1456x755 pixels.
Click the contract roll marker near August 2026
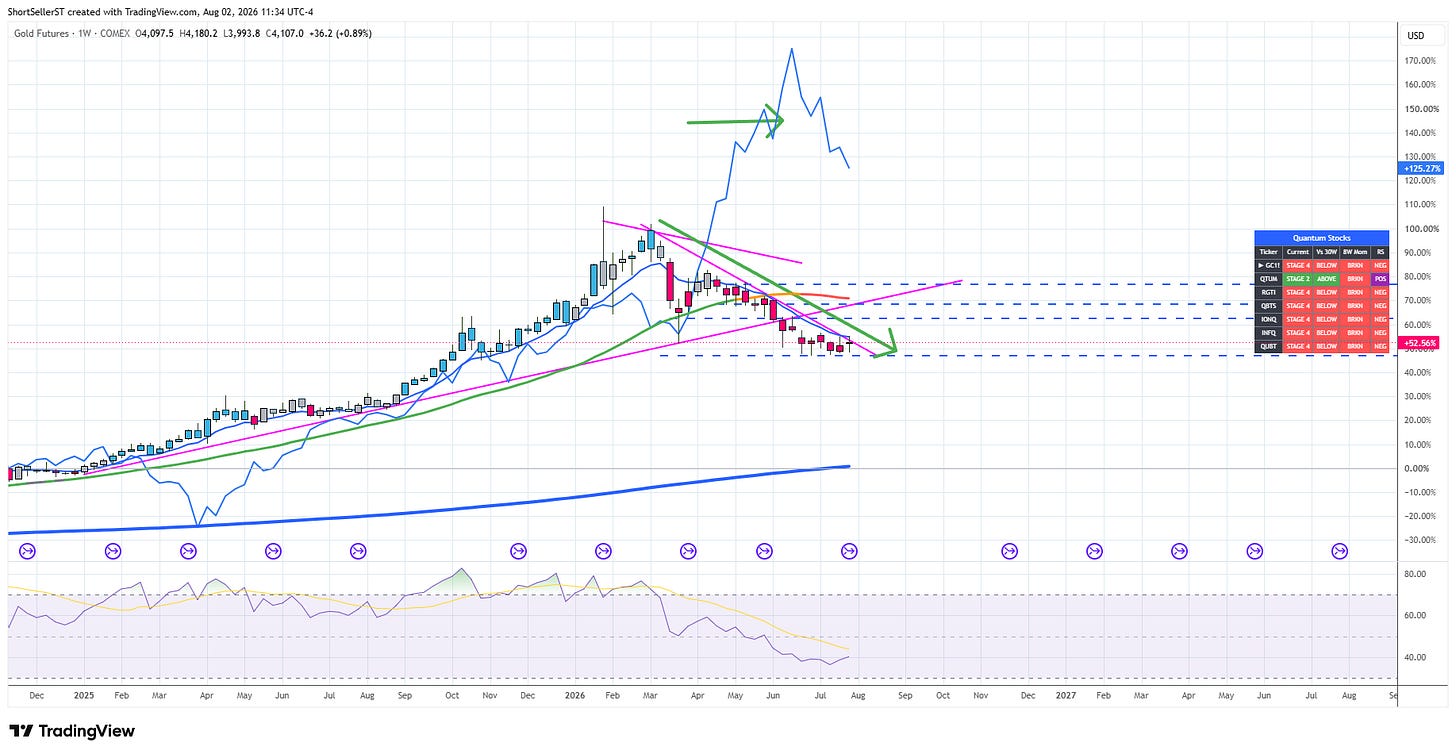(849, 550)
